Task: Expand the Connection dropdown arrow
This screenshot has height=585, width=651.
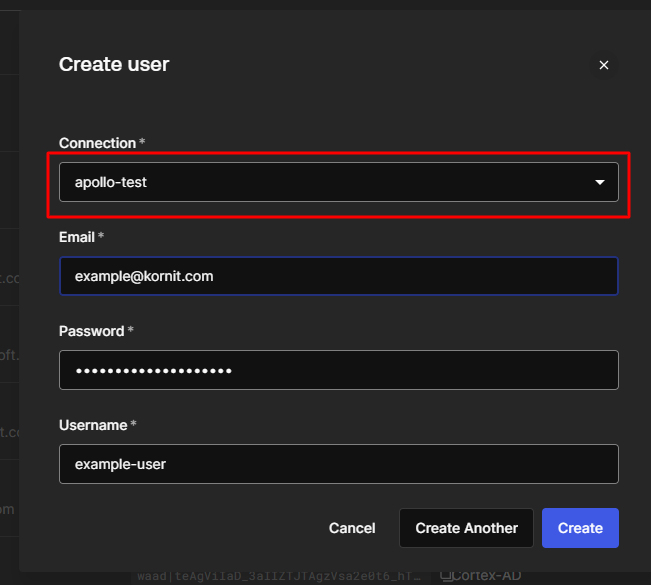Action: pos(600,183)
